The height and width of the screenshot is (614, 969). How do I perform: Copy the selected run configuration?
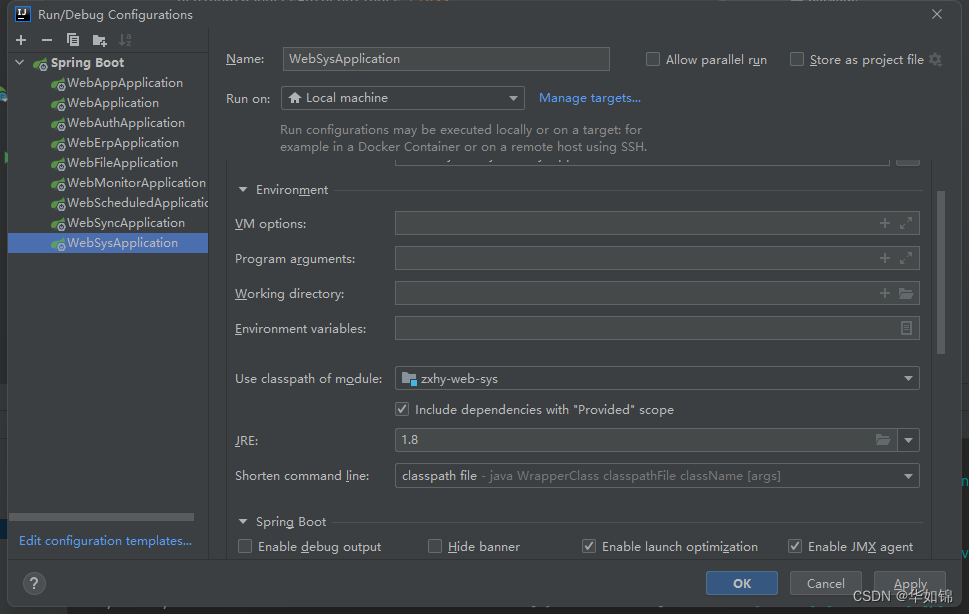(x=73, y=40)
